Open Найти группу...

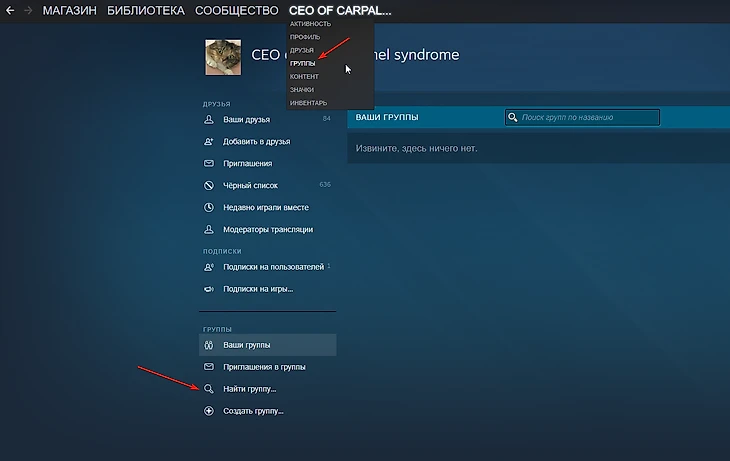click(x=250, y=389)
